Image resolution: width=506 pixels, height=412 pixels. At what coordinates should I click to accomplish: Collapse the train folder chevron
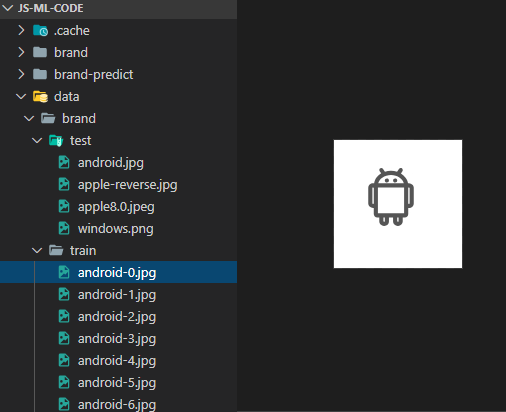pyautogui.click(x=37, y=250)
